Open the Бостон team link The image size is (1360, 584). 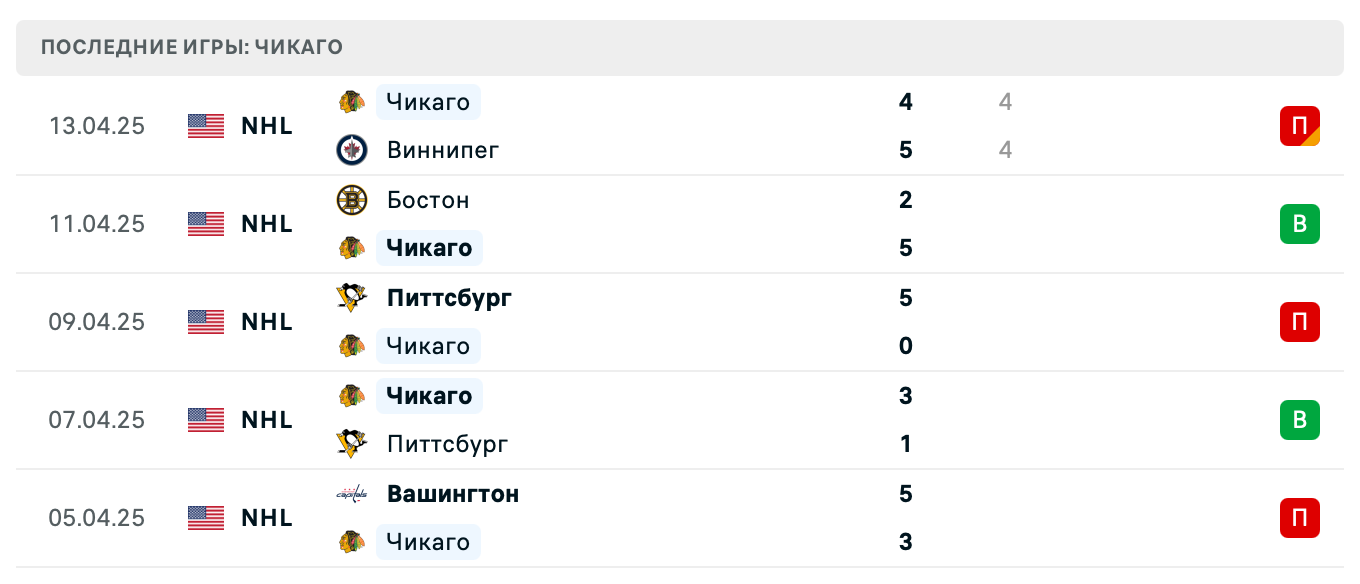click(428, 200)
